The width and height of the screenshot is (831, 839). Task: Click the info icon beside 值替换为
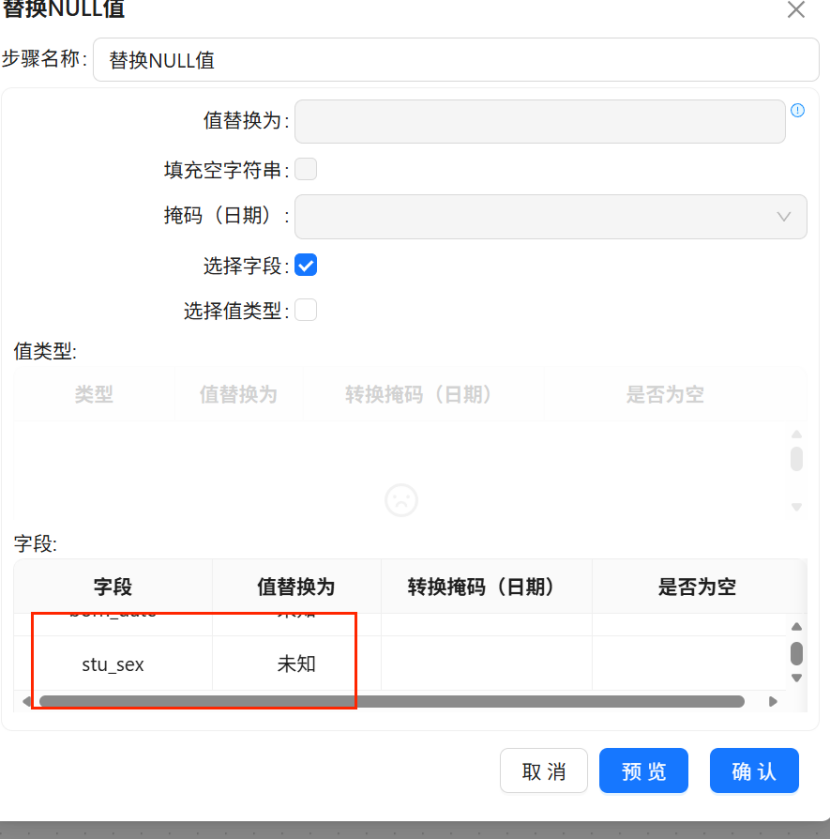tap(797, 110)
